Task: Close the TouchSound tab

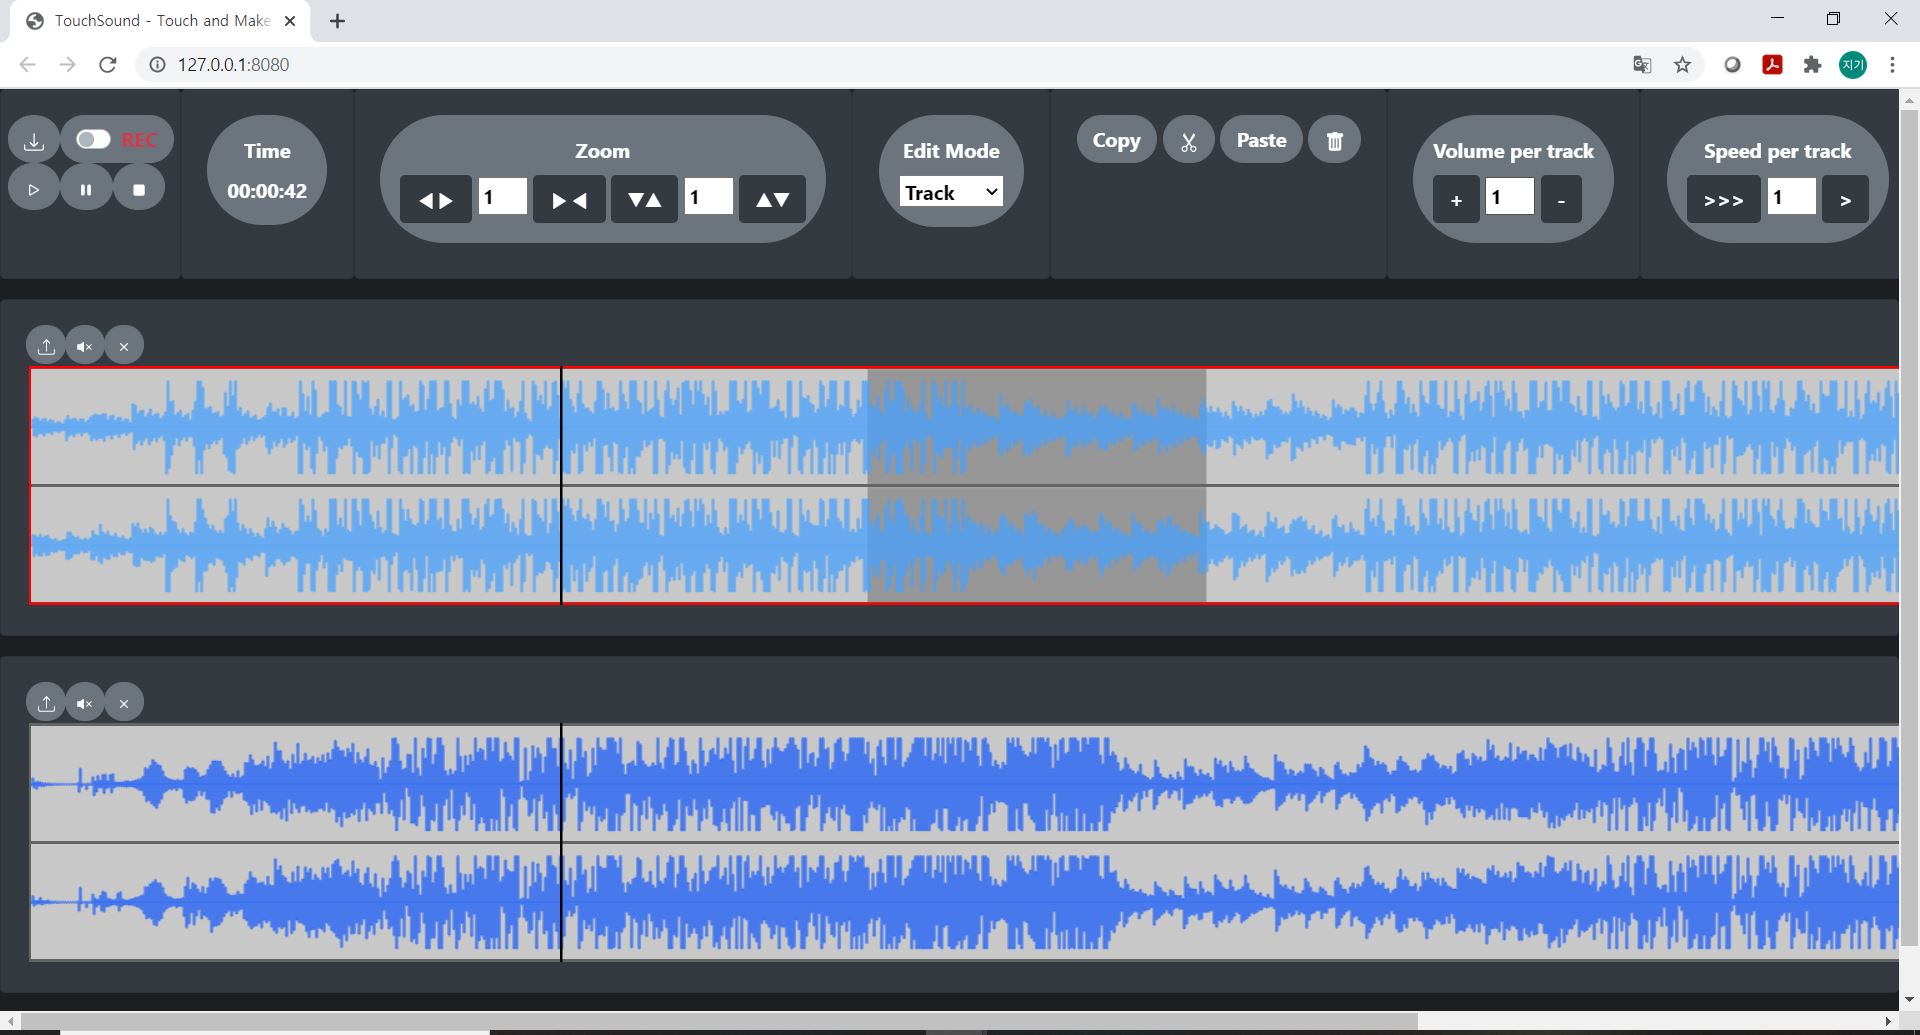Action: tap(290, 21)
